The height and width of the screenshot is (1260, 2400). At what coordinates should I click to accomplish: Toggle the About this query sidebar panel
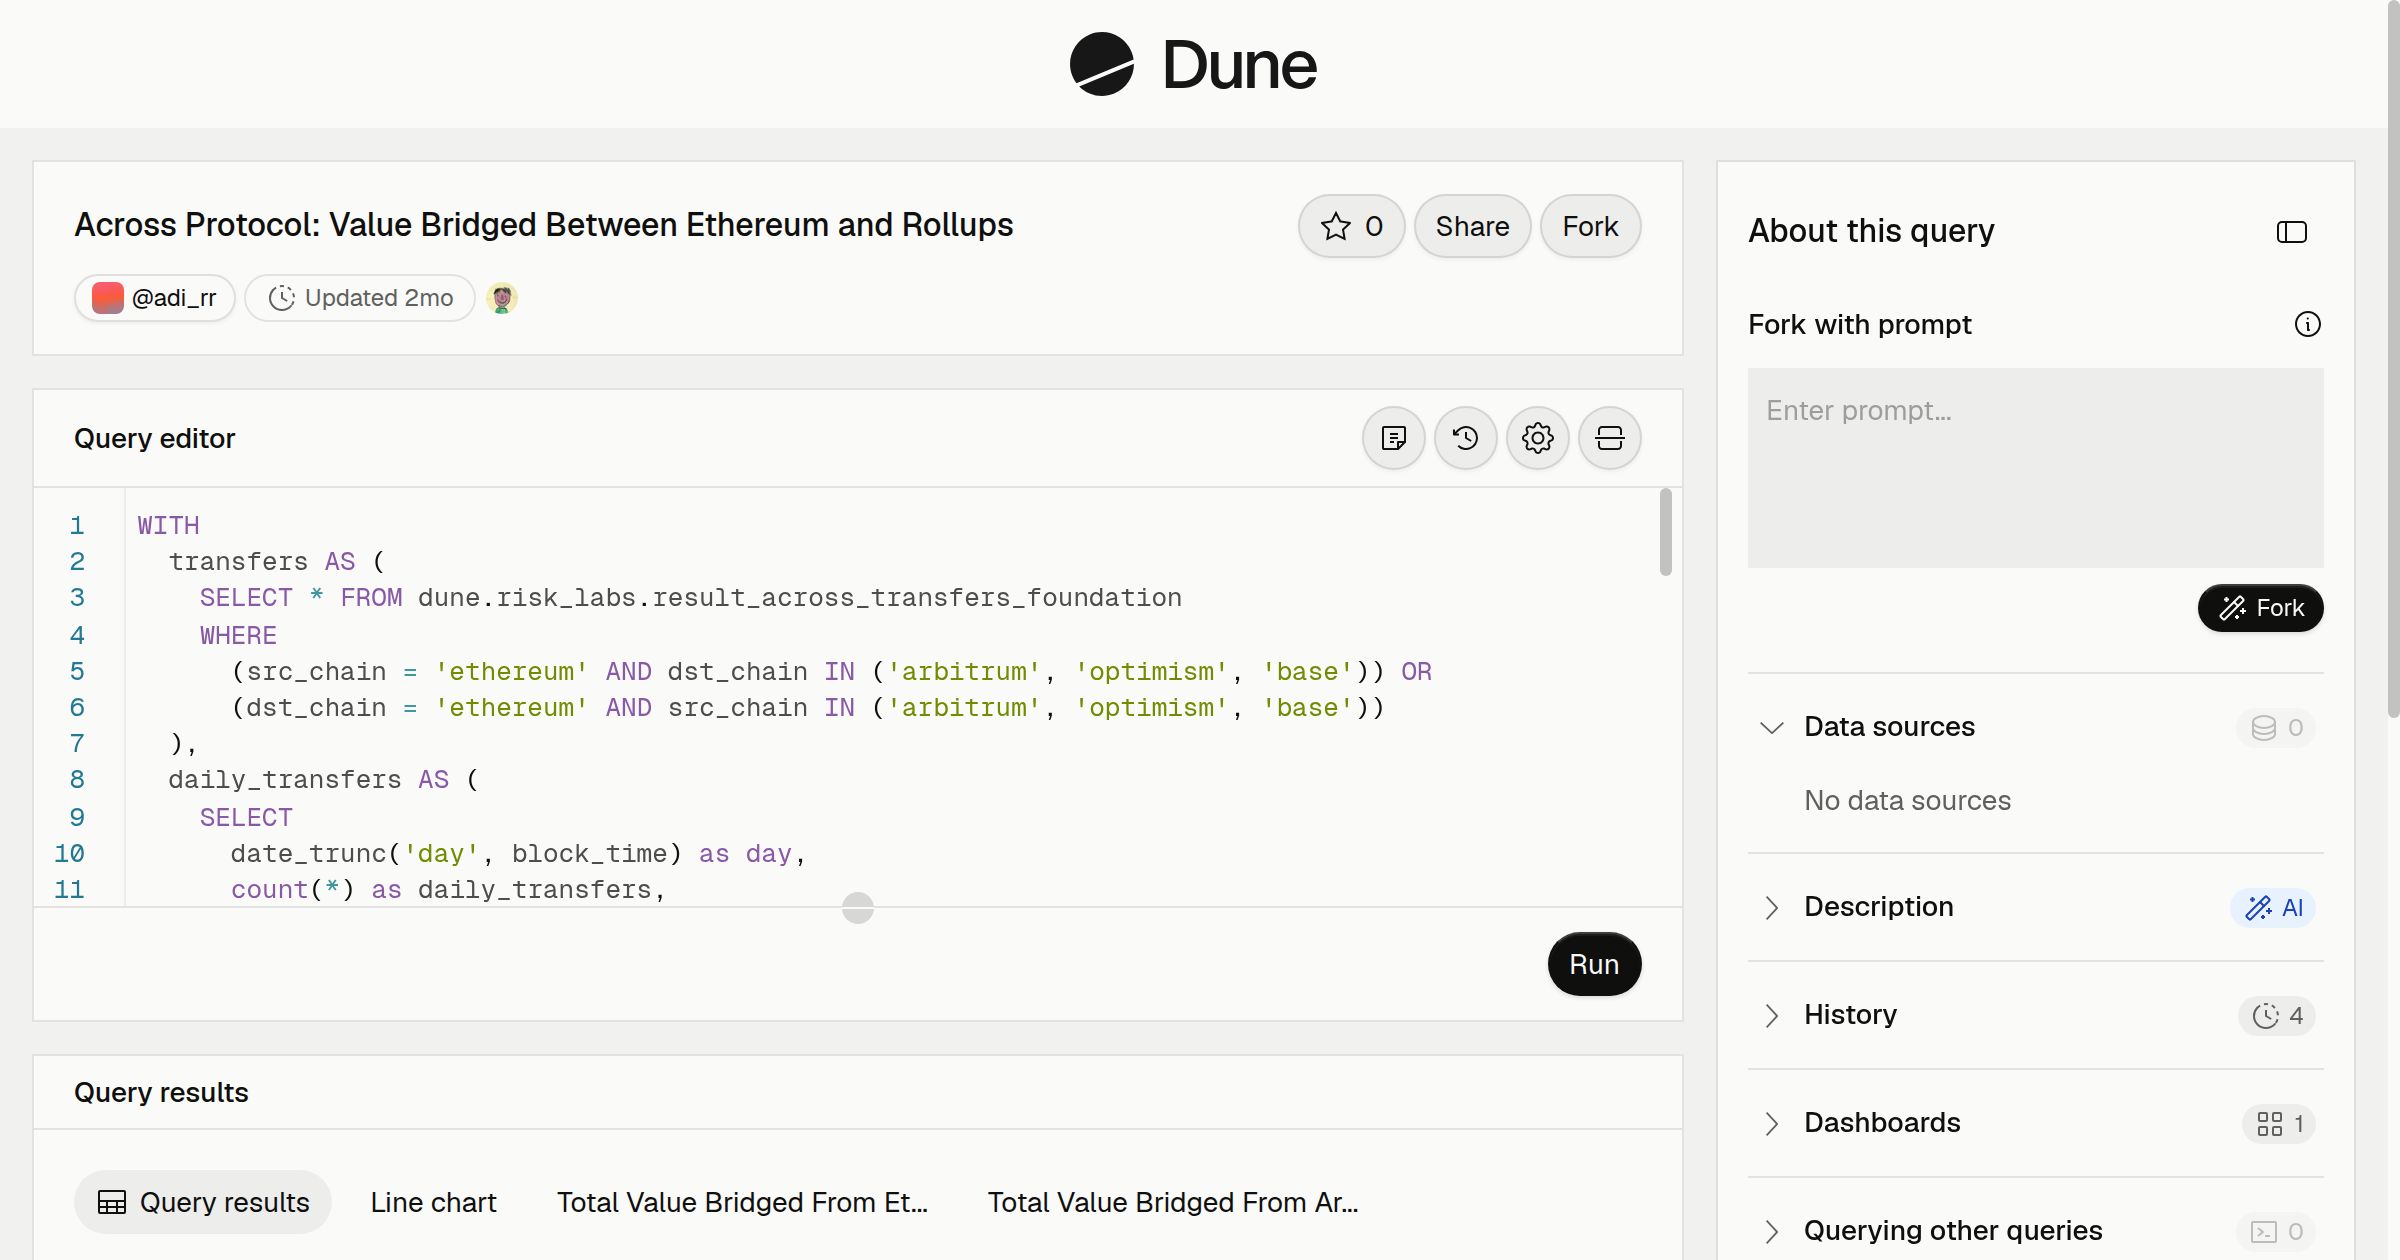pyautogui.click(x=2292, y=232)
